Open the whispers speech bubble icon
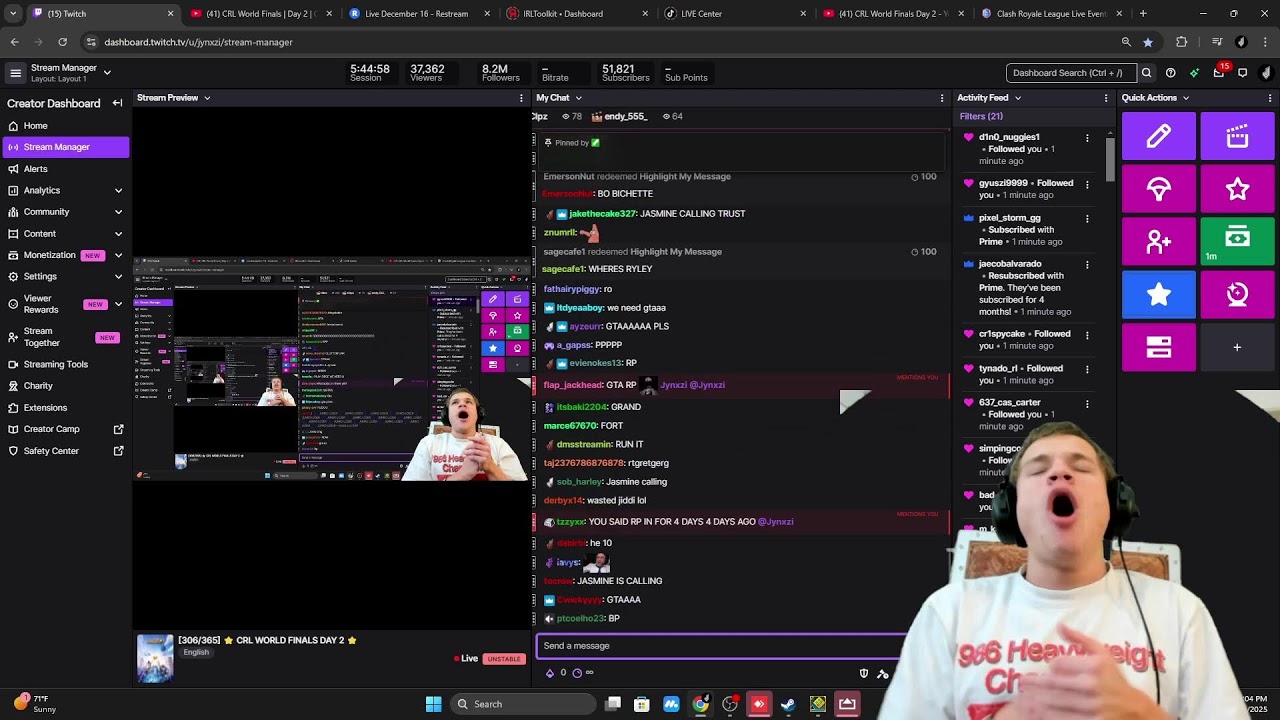This screenshot has height=720, width=1280. (1243, 73)
